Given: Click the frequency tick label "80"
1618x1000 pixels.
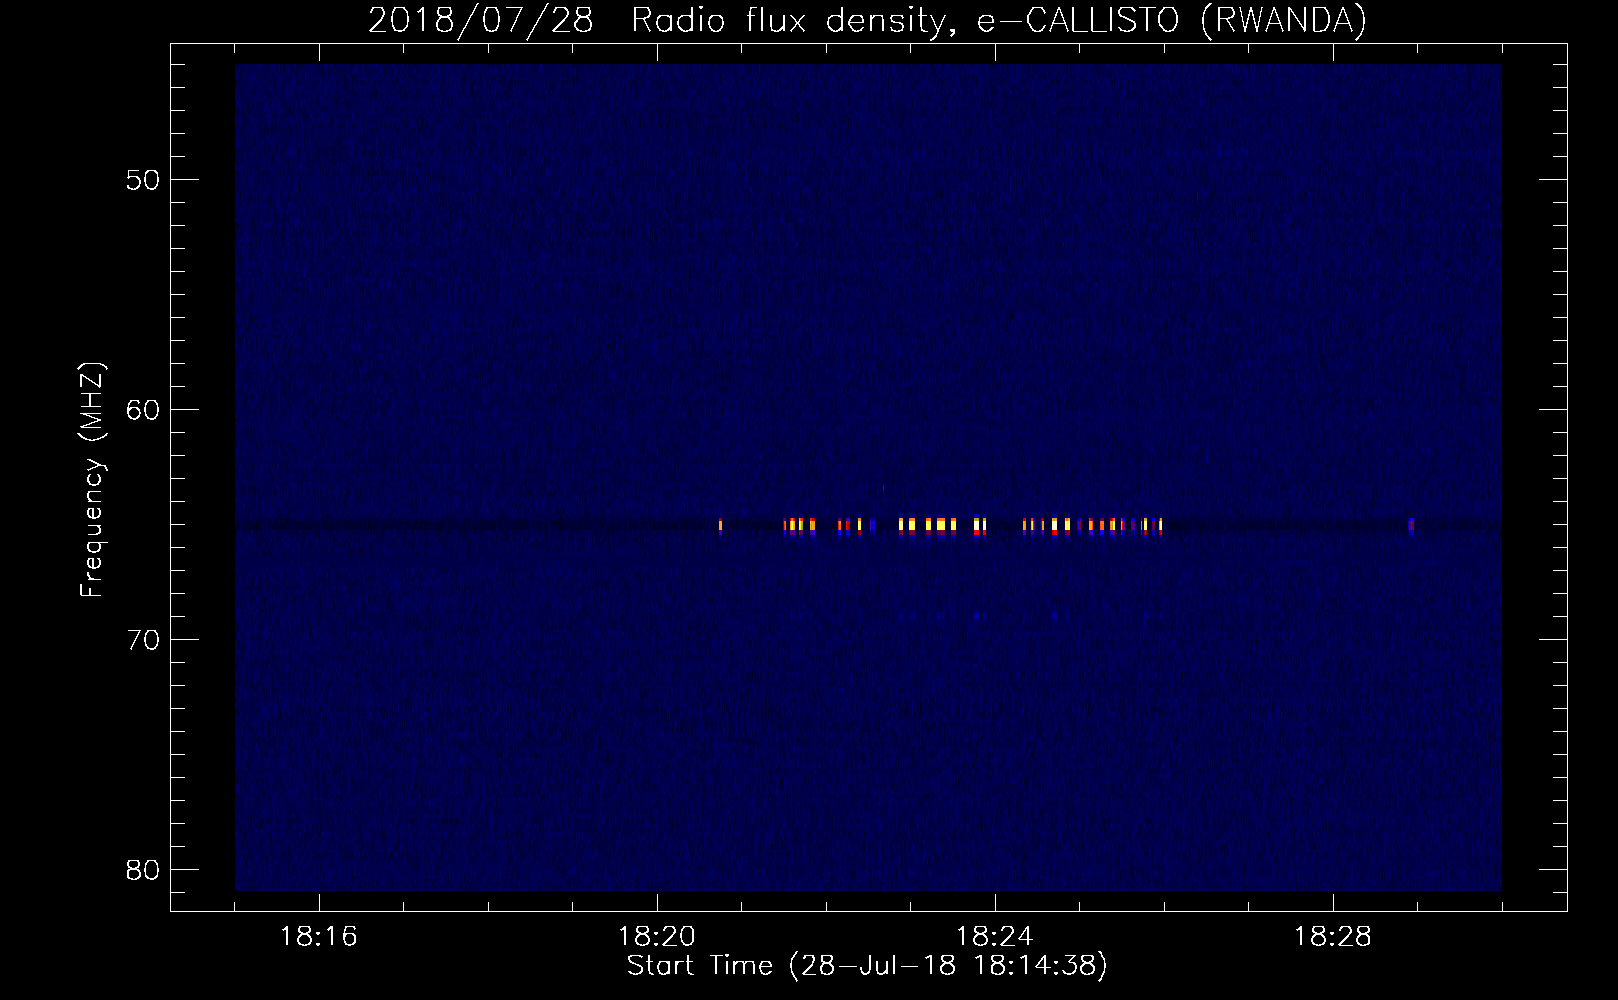Looking at the screenshot, I should coord(143,870).
